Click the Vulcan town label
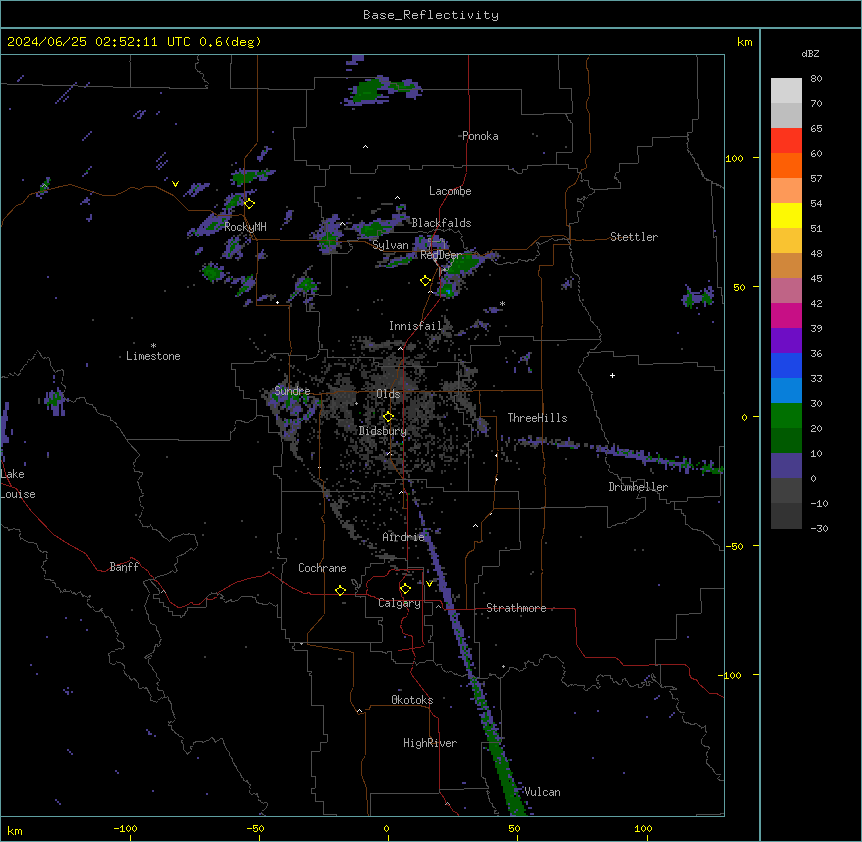This screenshot has height=842, width=862. point(542,792)
